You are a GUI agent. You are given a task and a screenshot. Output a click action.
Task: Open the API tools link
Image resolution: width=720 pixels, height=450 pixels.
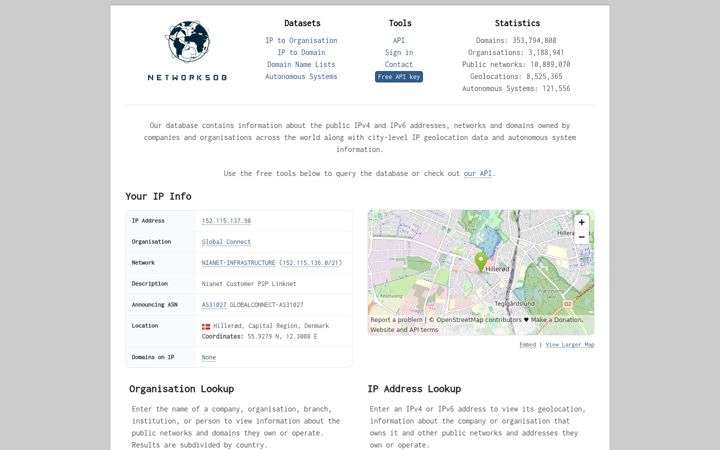[x=399, y=40]
